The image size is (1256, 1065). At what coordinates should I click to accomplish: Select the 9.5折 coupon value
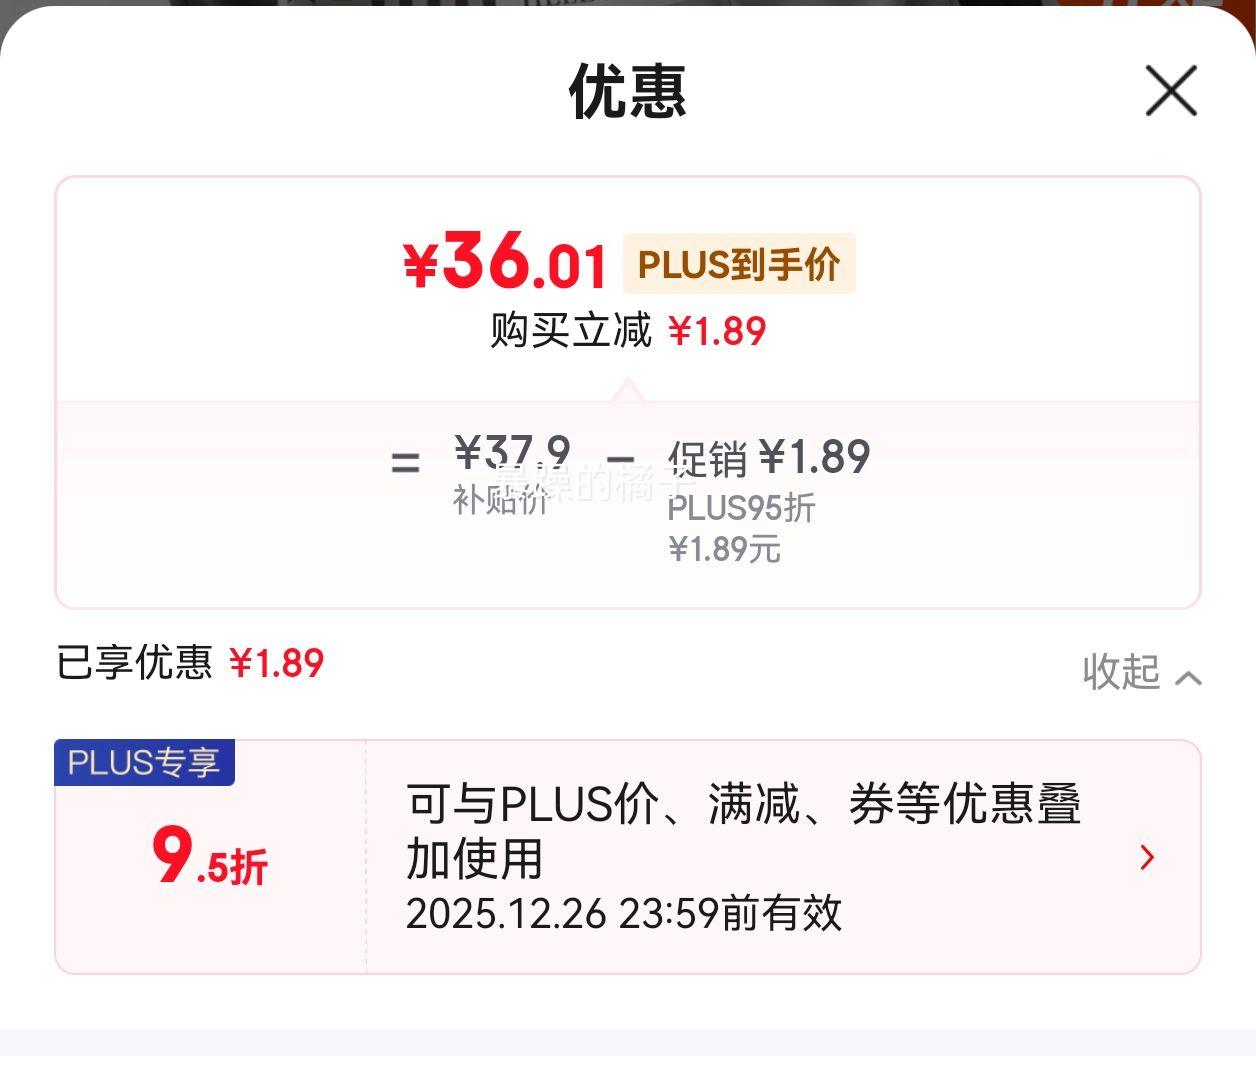(210, 858)
